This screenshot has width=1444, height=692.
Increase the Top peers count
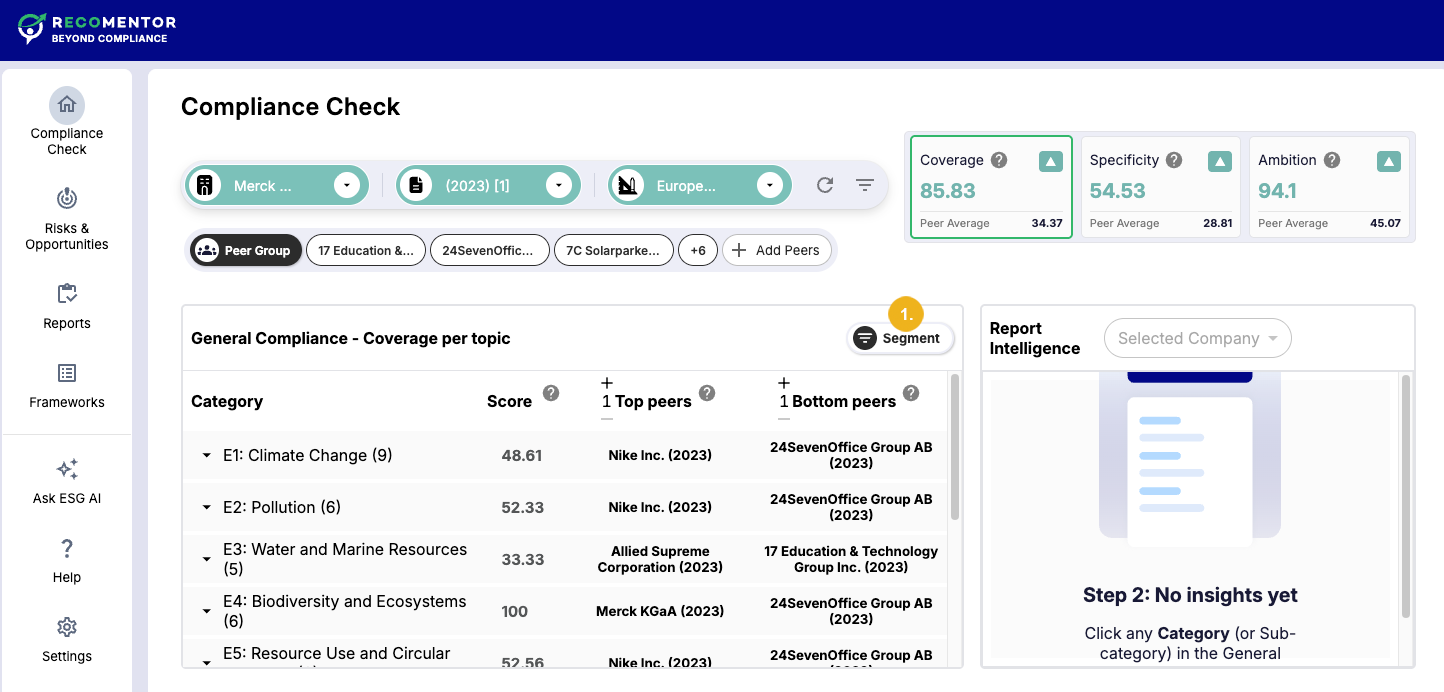pos(606,383)
